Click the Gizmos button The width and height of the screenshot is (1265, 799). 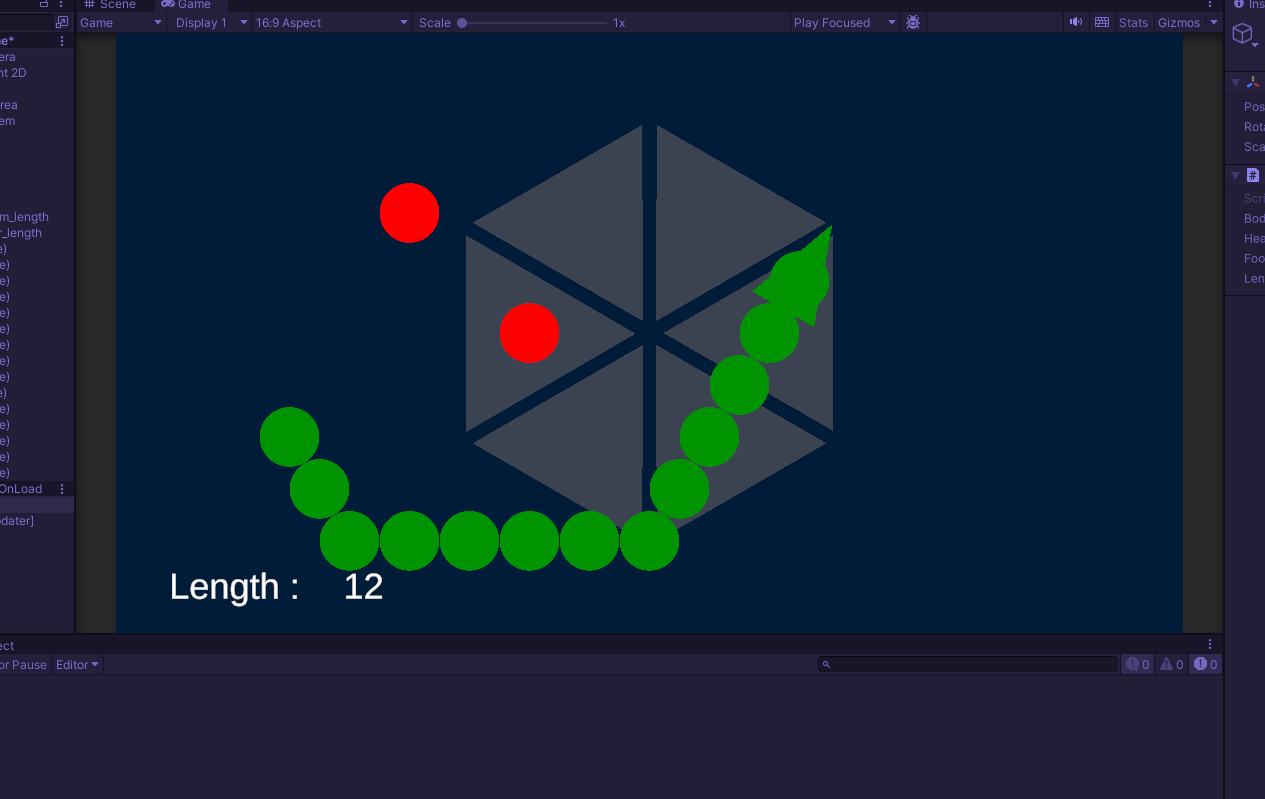click(1178, 22)
